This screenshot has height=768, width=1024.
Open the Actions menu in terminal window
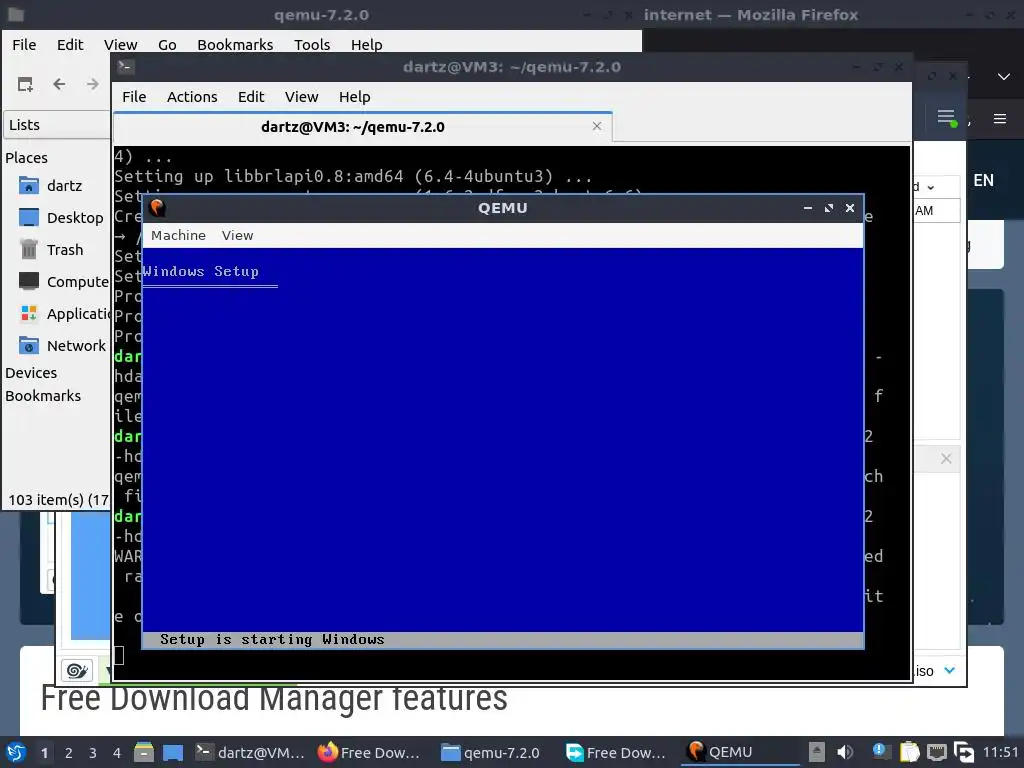(x=192, y=97)
